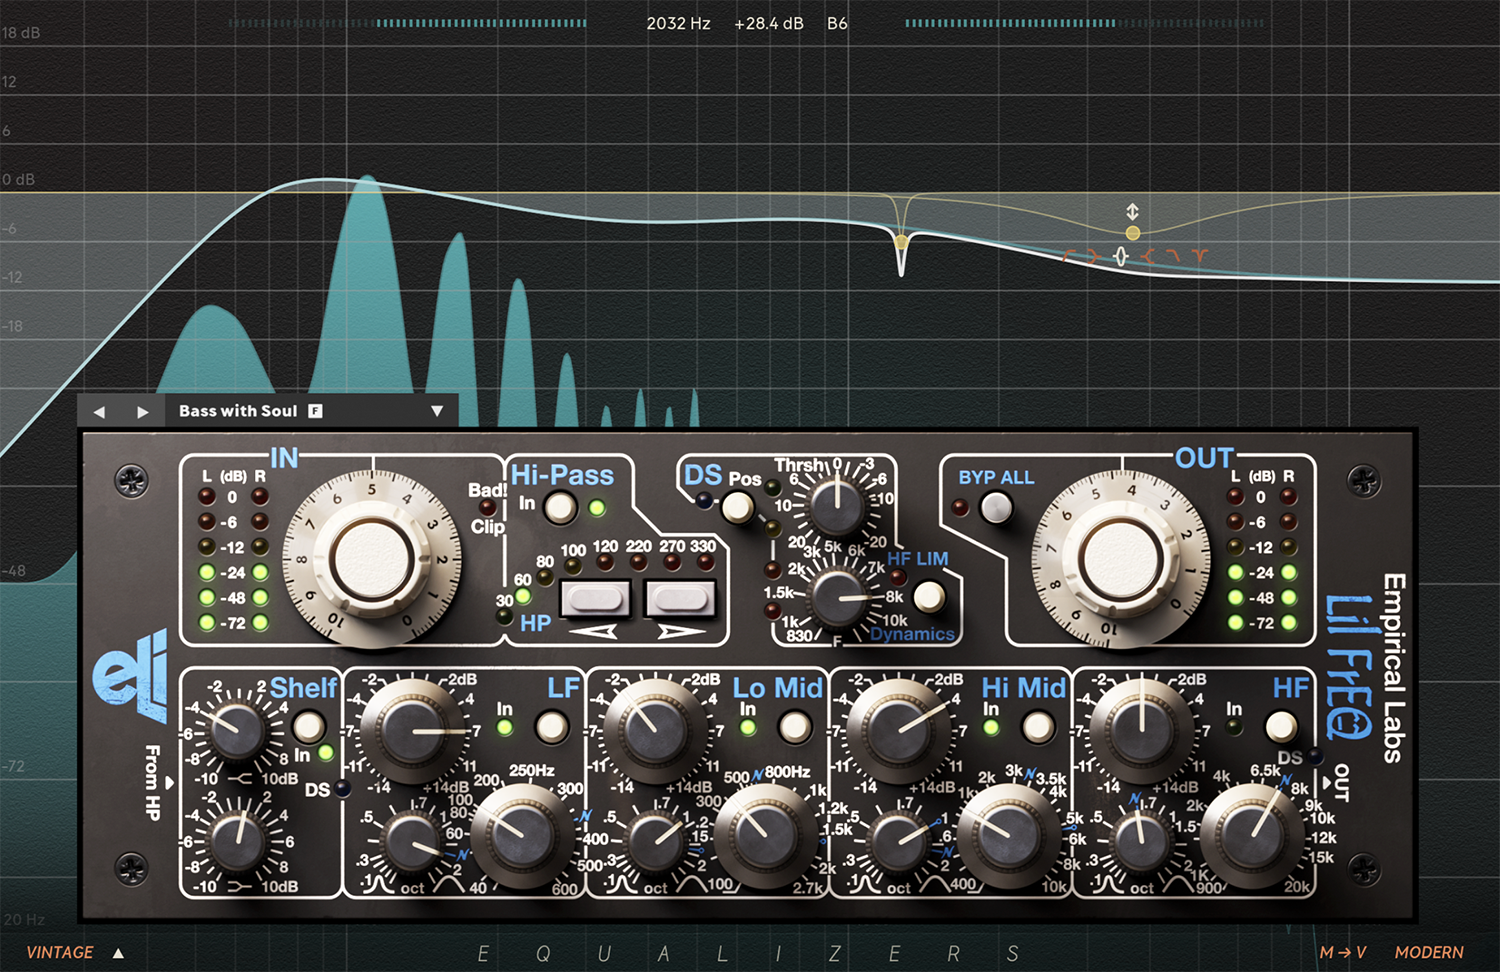Open the VINTAGE equalizer category
The width and height of the screenshot is (1500, 972).
click(60, 953)
